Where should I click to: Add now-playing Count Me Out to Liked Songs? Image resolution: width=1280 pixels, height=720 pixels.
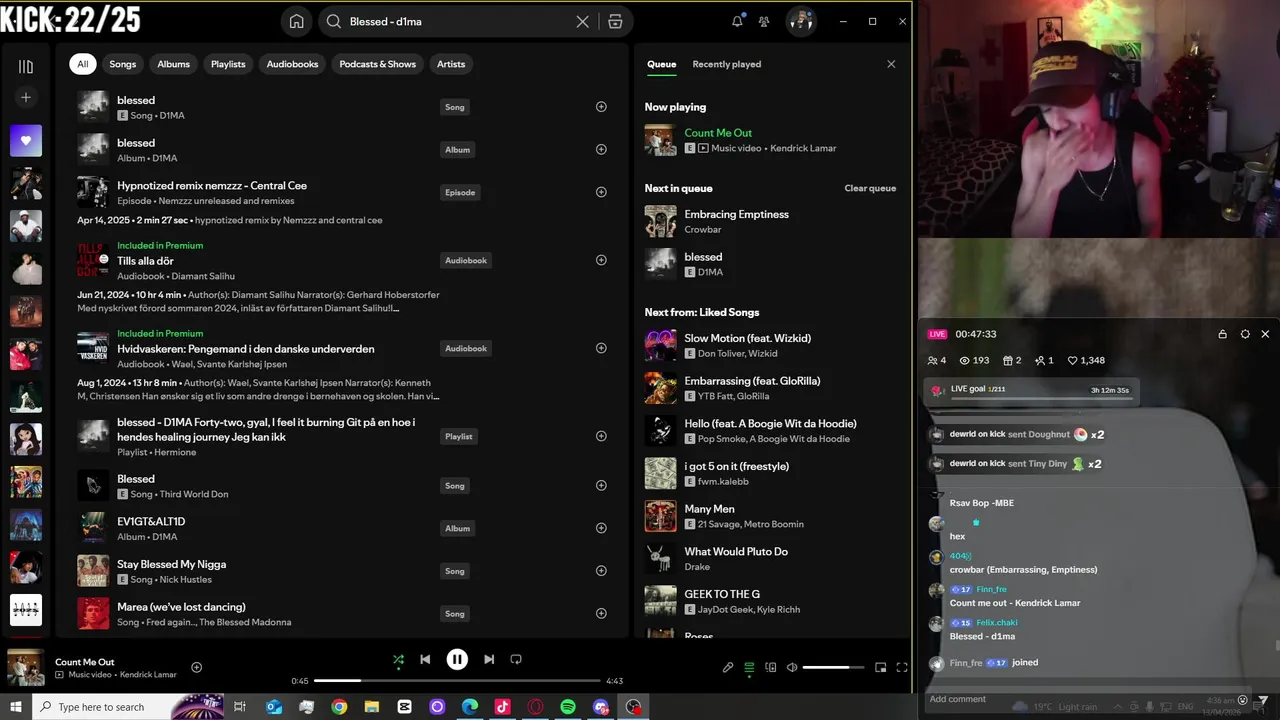(x=196, y=667)
